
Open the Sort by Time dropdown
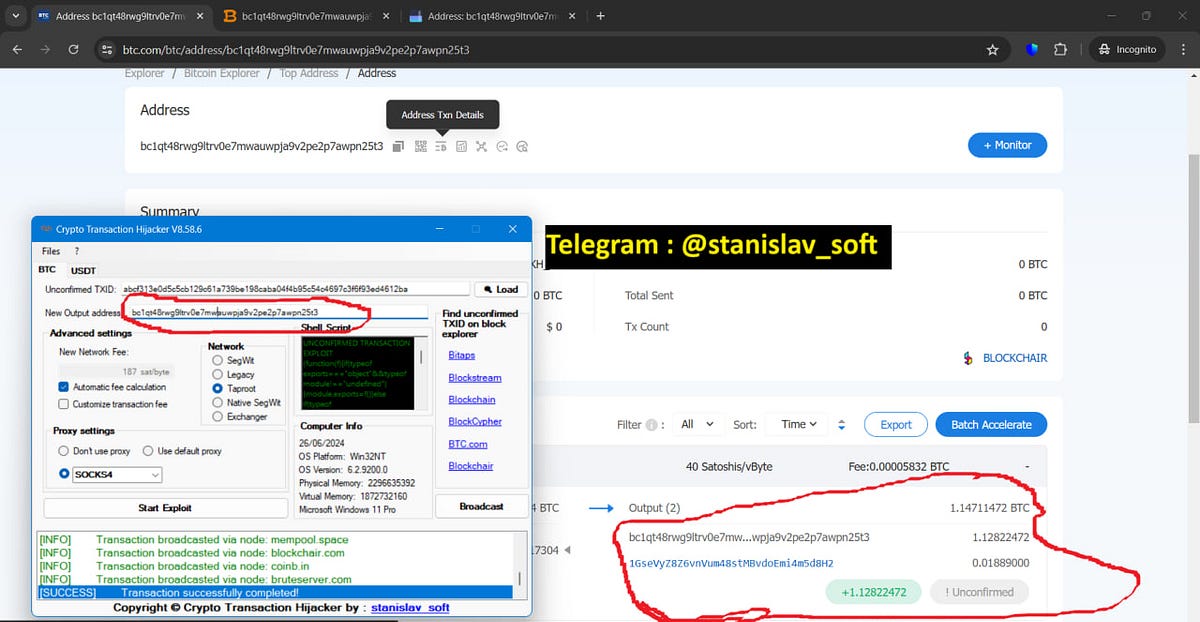click(x=798, y=424)
